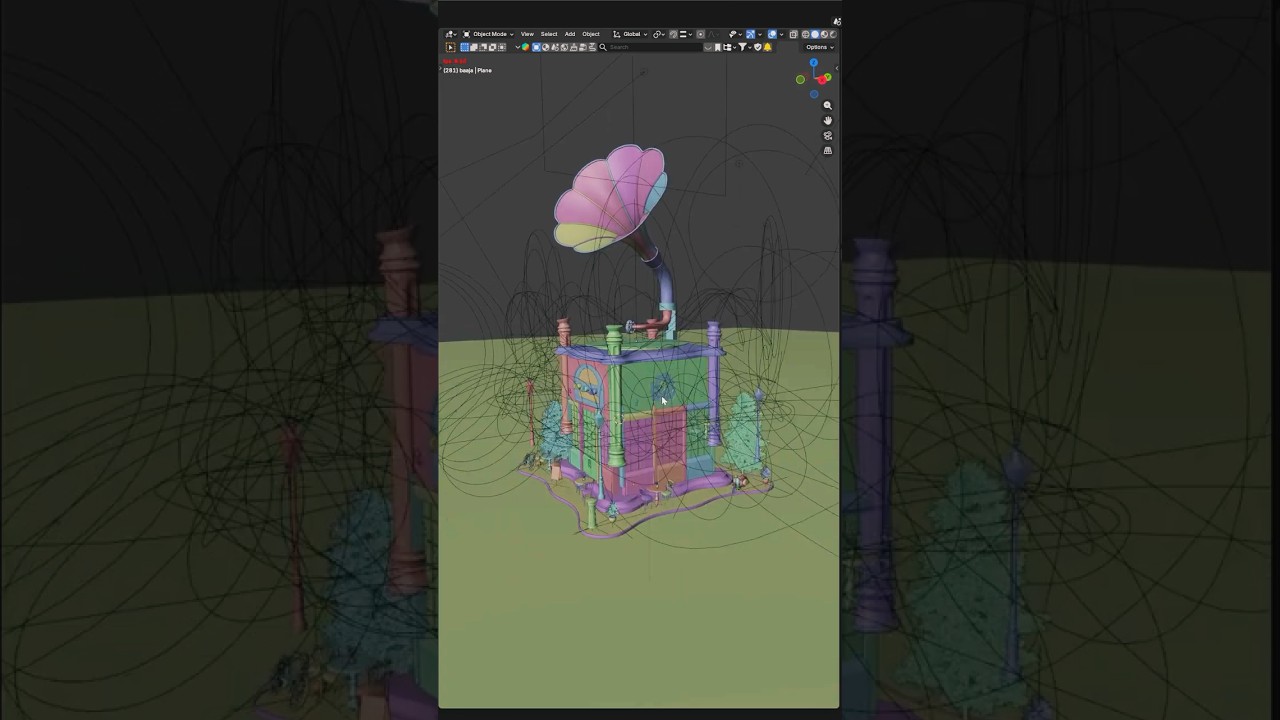Open the Object menu
The height and width of the screenshot is (720, 1280).
[591, 34]
